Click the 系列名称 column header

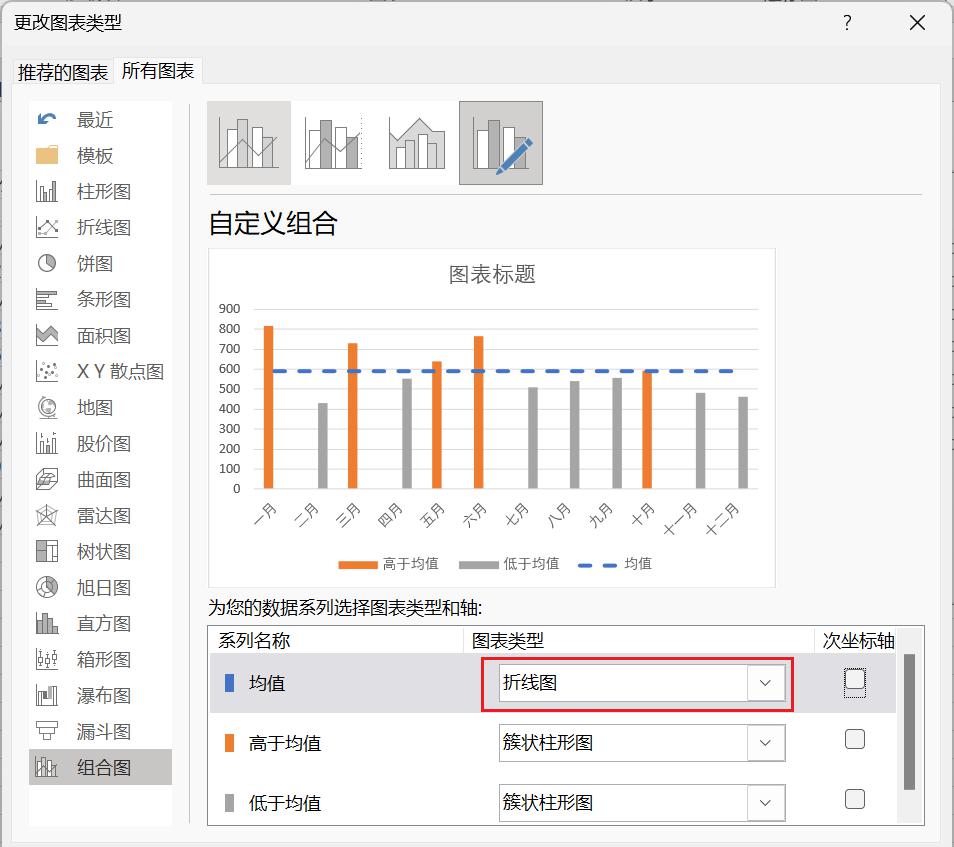tap(254, 640)
